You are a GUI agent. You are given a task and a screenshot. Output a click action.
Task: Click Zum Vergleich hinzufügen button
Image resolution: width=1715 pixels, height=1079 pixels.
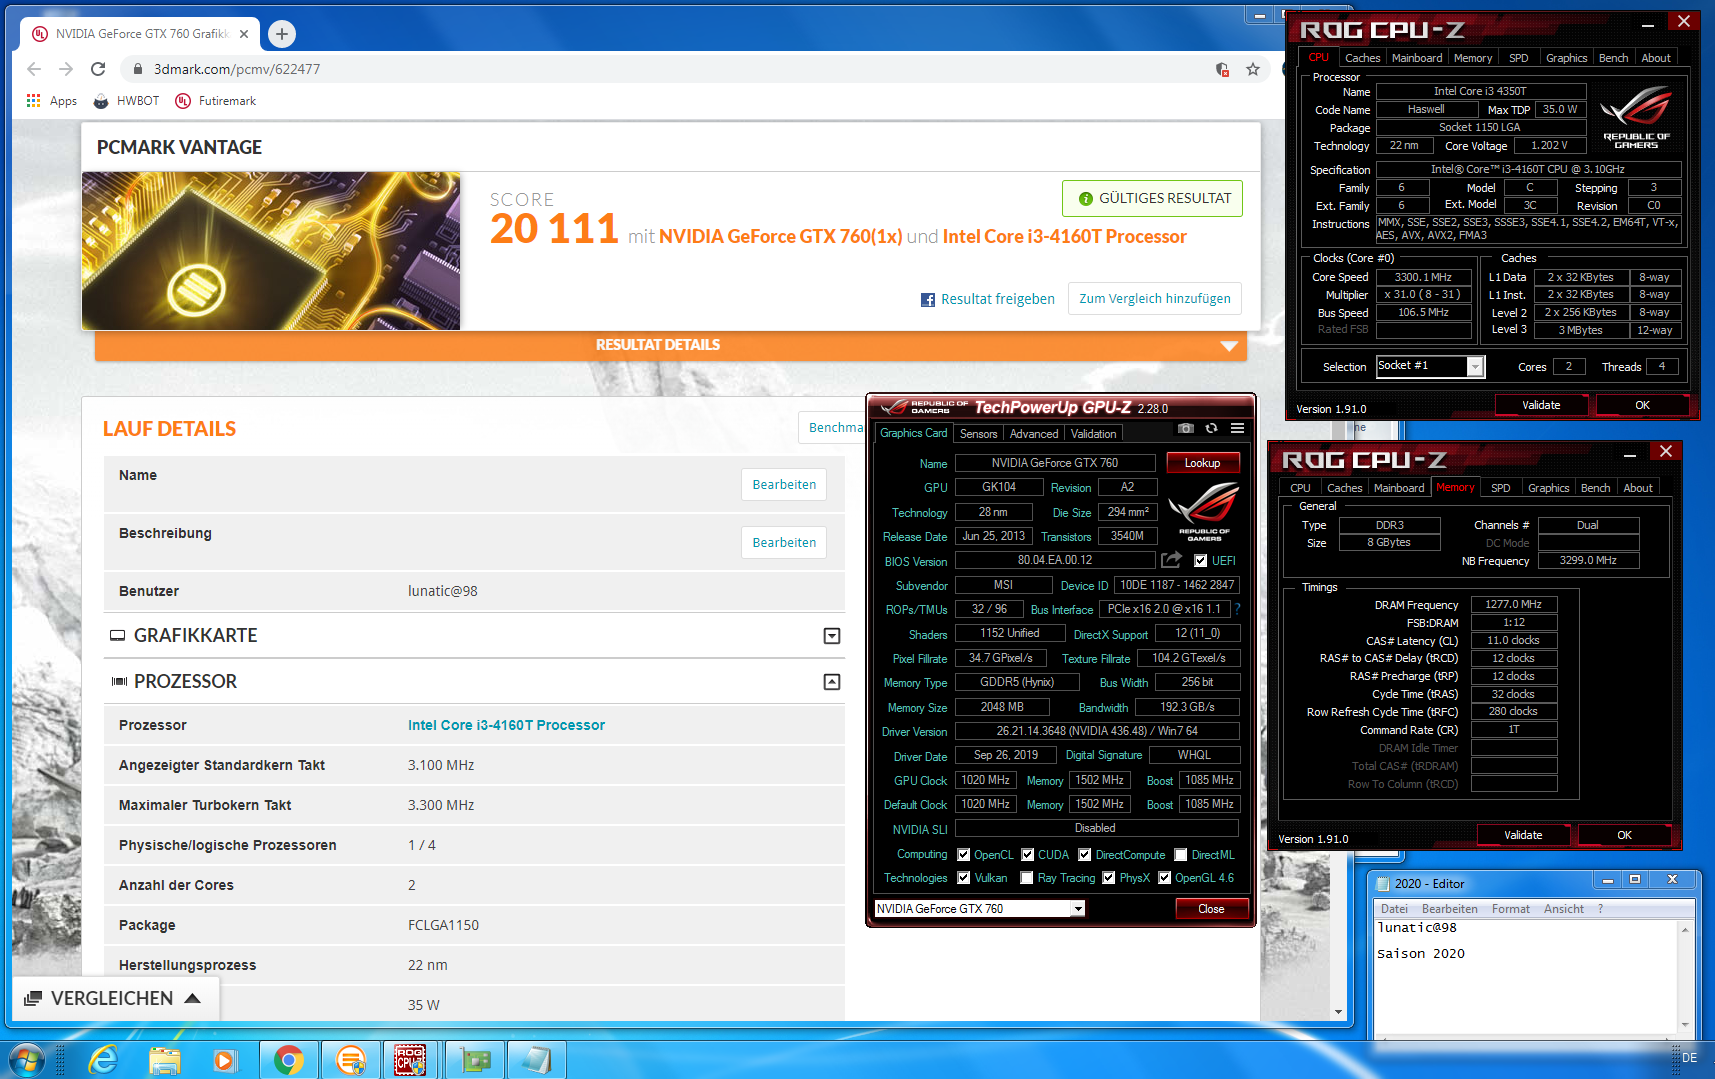1155,299
